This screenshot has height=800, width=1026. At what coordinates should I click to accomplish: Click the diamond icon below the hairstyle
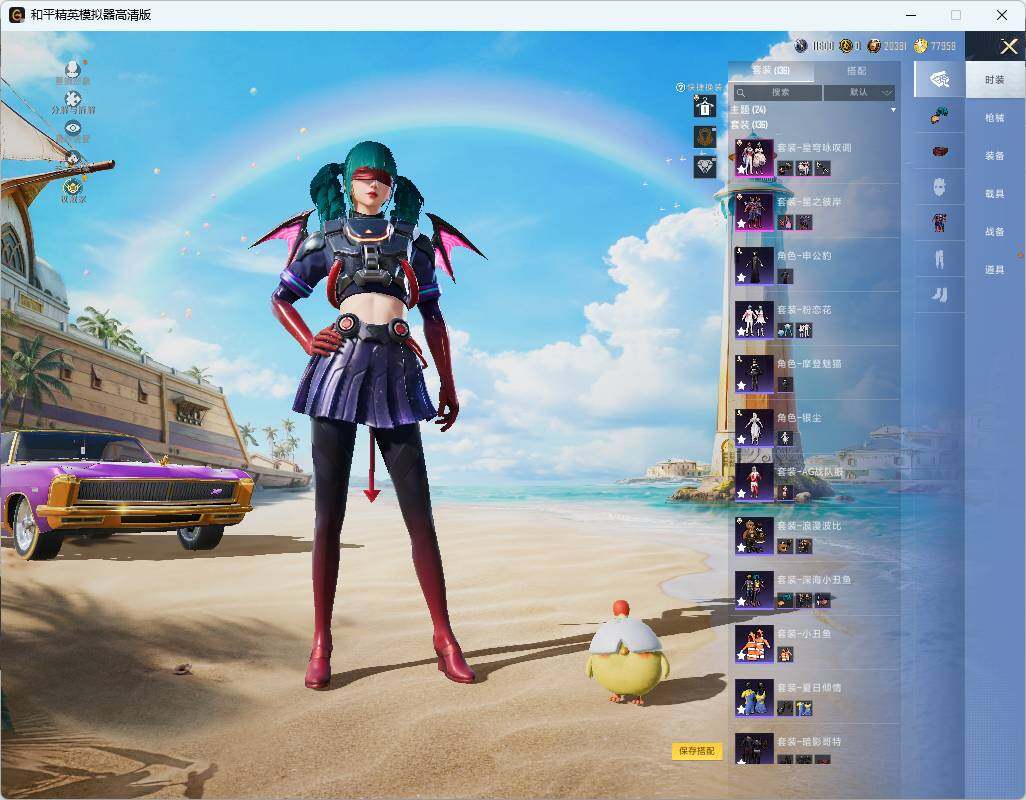[705, 167]
